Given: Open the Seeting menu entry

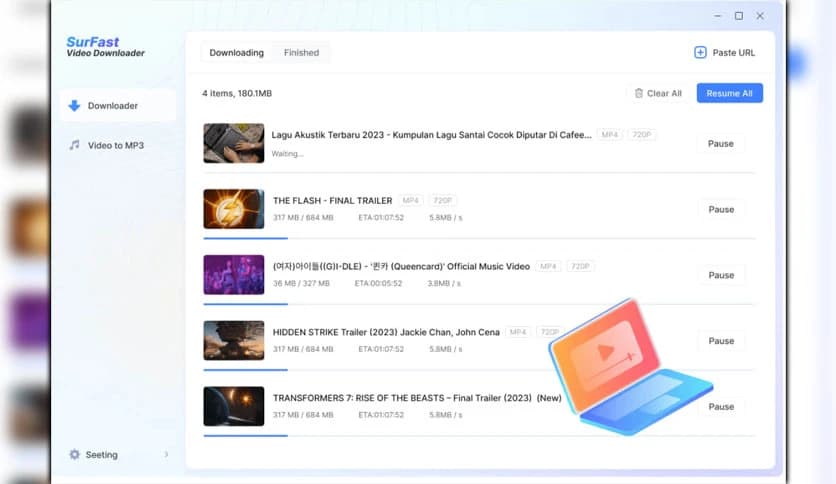Looking at the screenshot, I should pos(118,455).
